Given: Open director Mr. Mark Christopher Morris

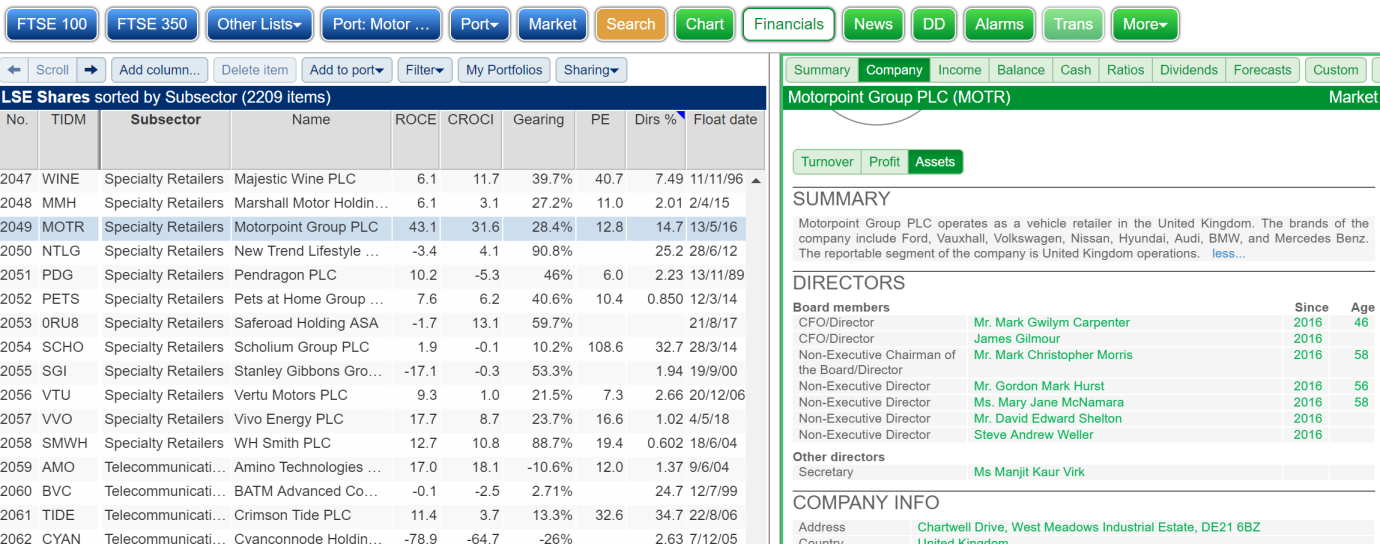Looking at the screenshot, I should pyautogui.click(x=1053, y=355).
